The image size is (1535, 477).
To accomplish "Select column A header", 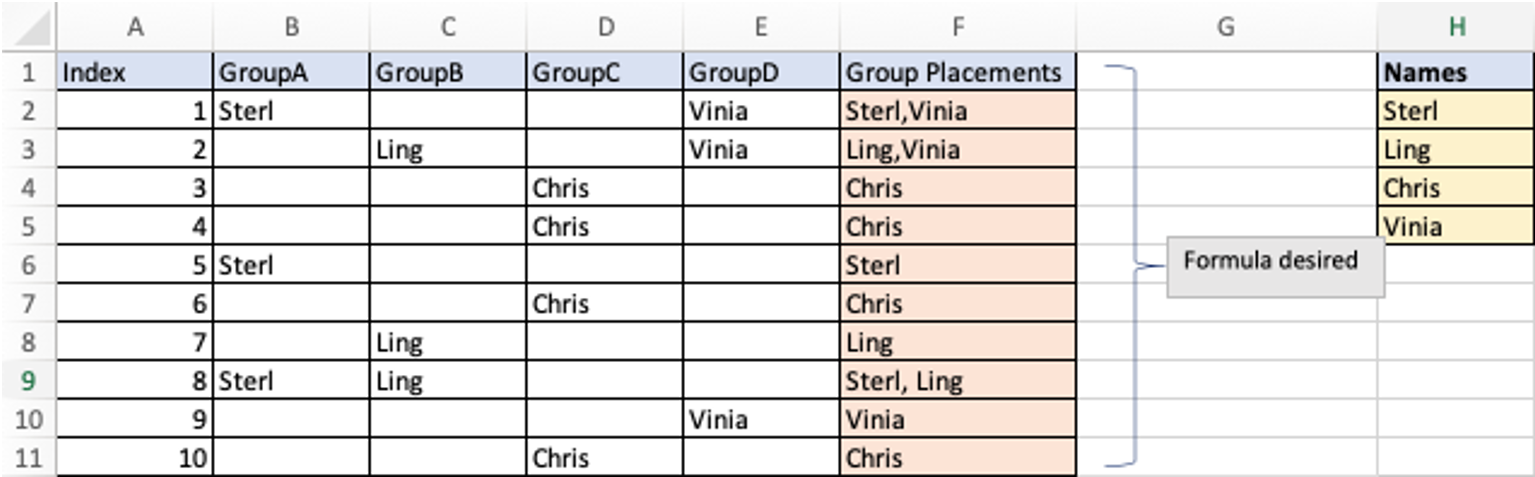I will pyautogui.click(x=135, y=28).
